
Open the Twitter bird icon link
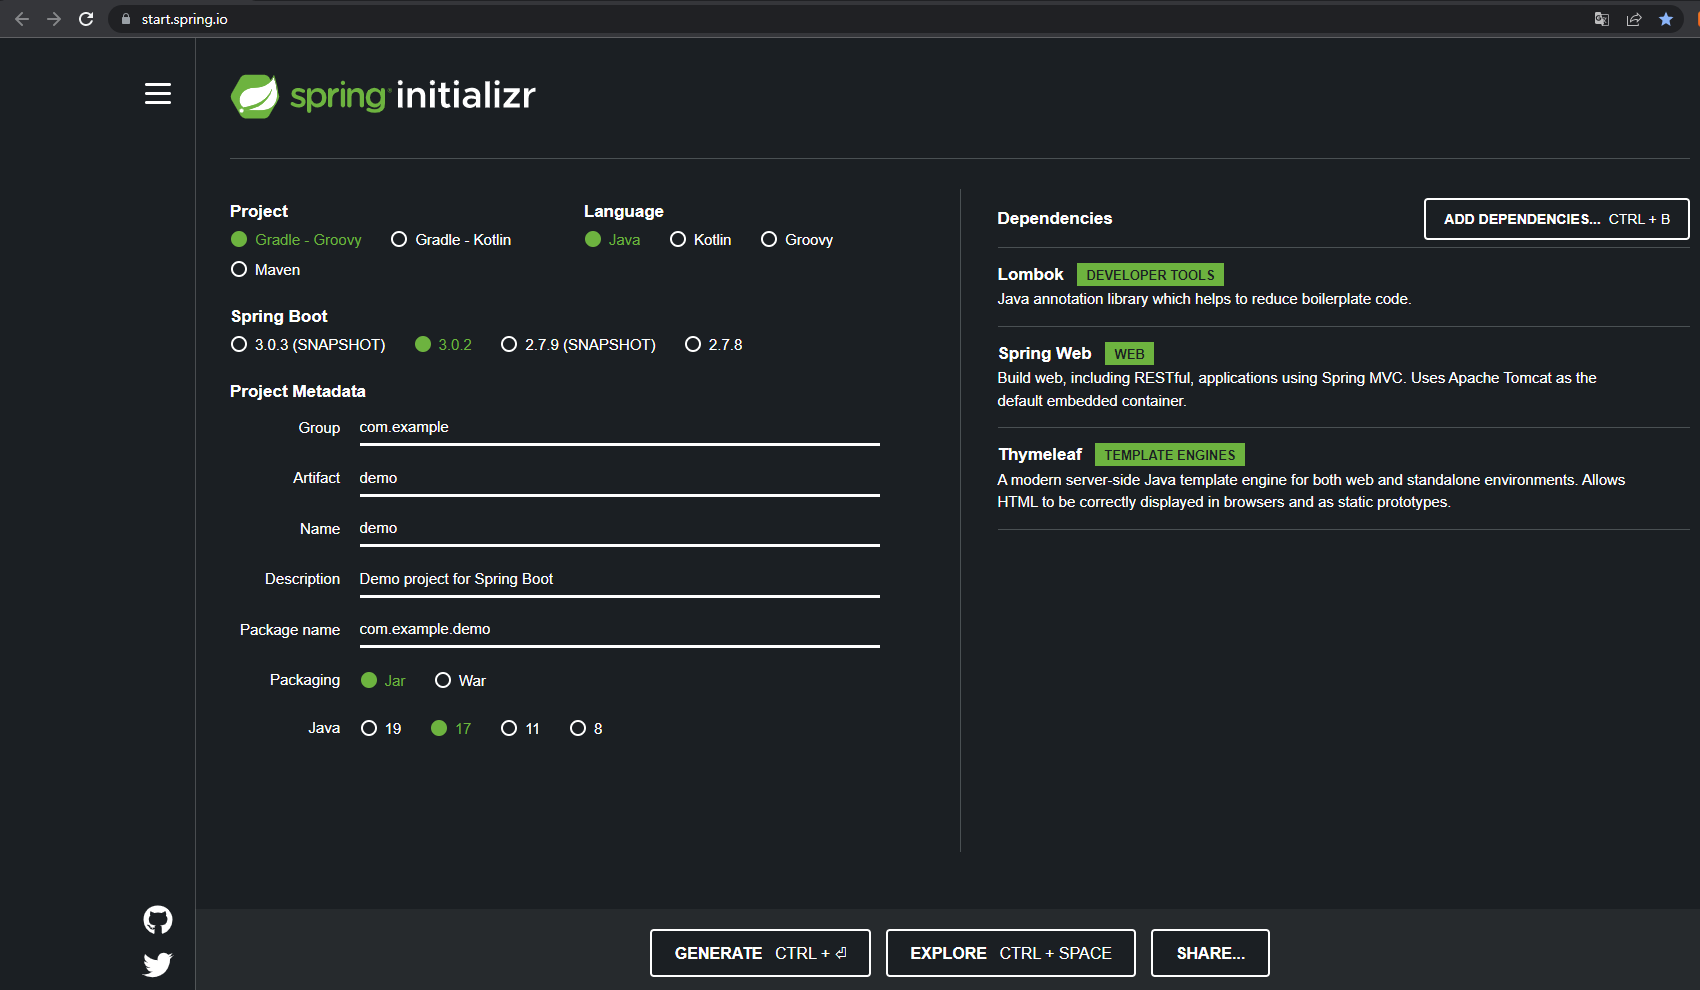(158, 964)
